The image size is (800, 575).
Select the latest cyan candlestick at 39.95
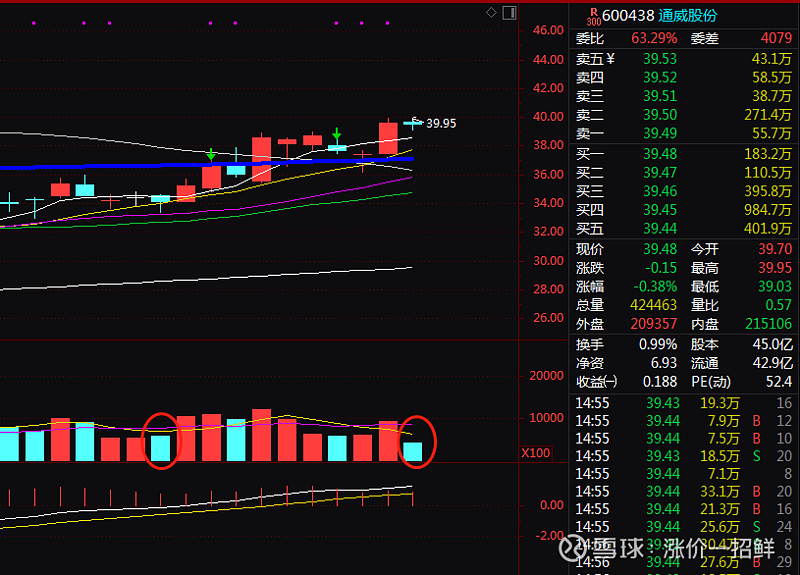[x=413, y=123]
